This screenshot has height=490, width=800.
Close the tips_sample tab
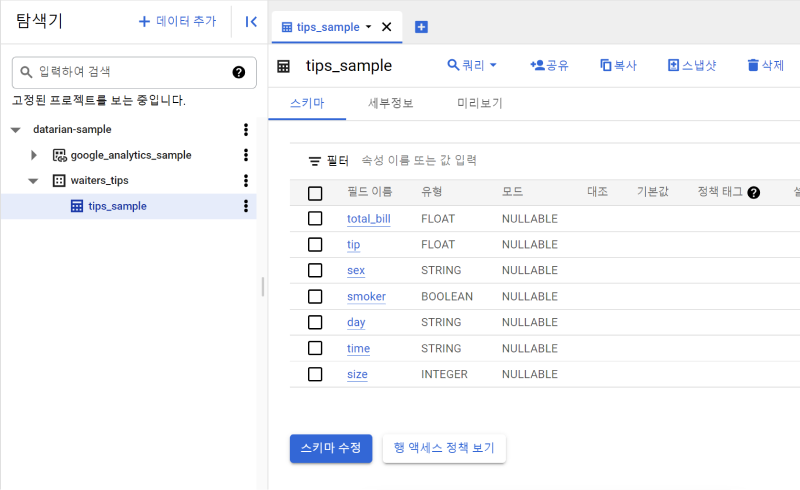point(387,27)
